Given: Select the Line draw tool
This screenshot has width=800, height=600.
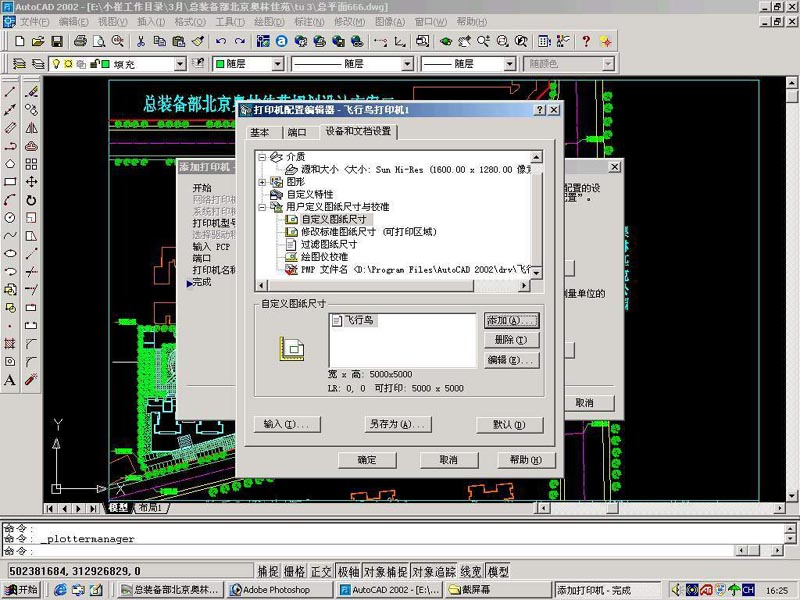Looking at the screenshot, I should point(10,92).
